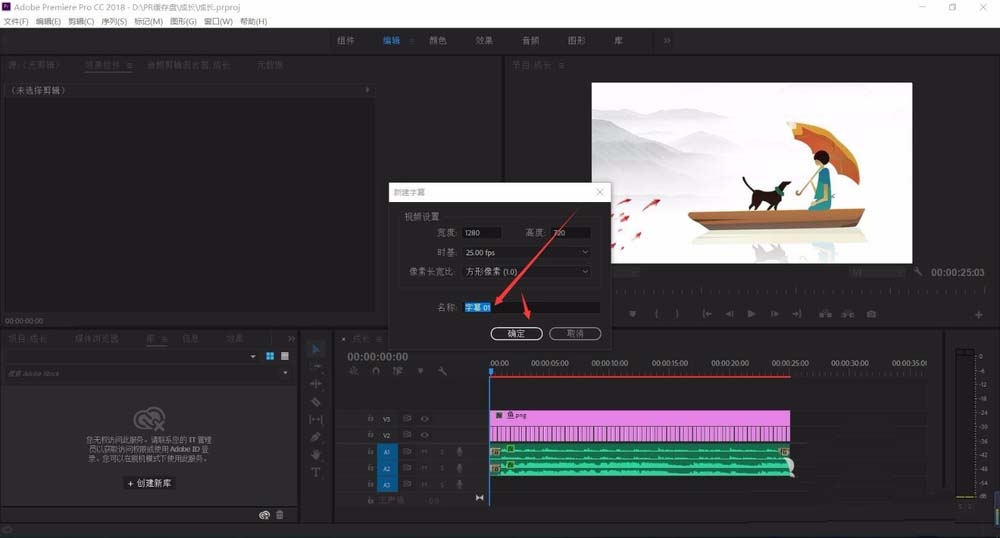1000x538 pixels.
Task: Open the 文件(F) menu
Action: tap(16, 21)
